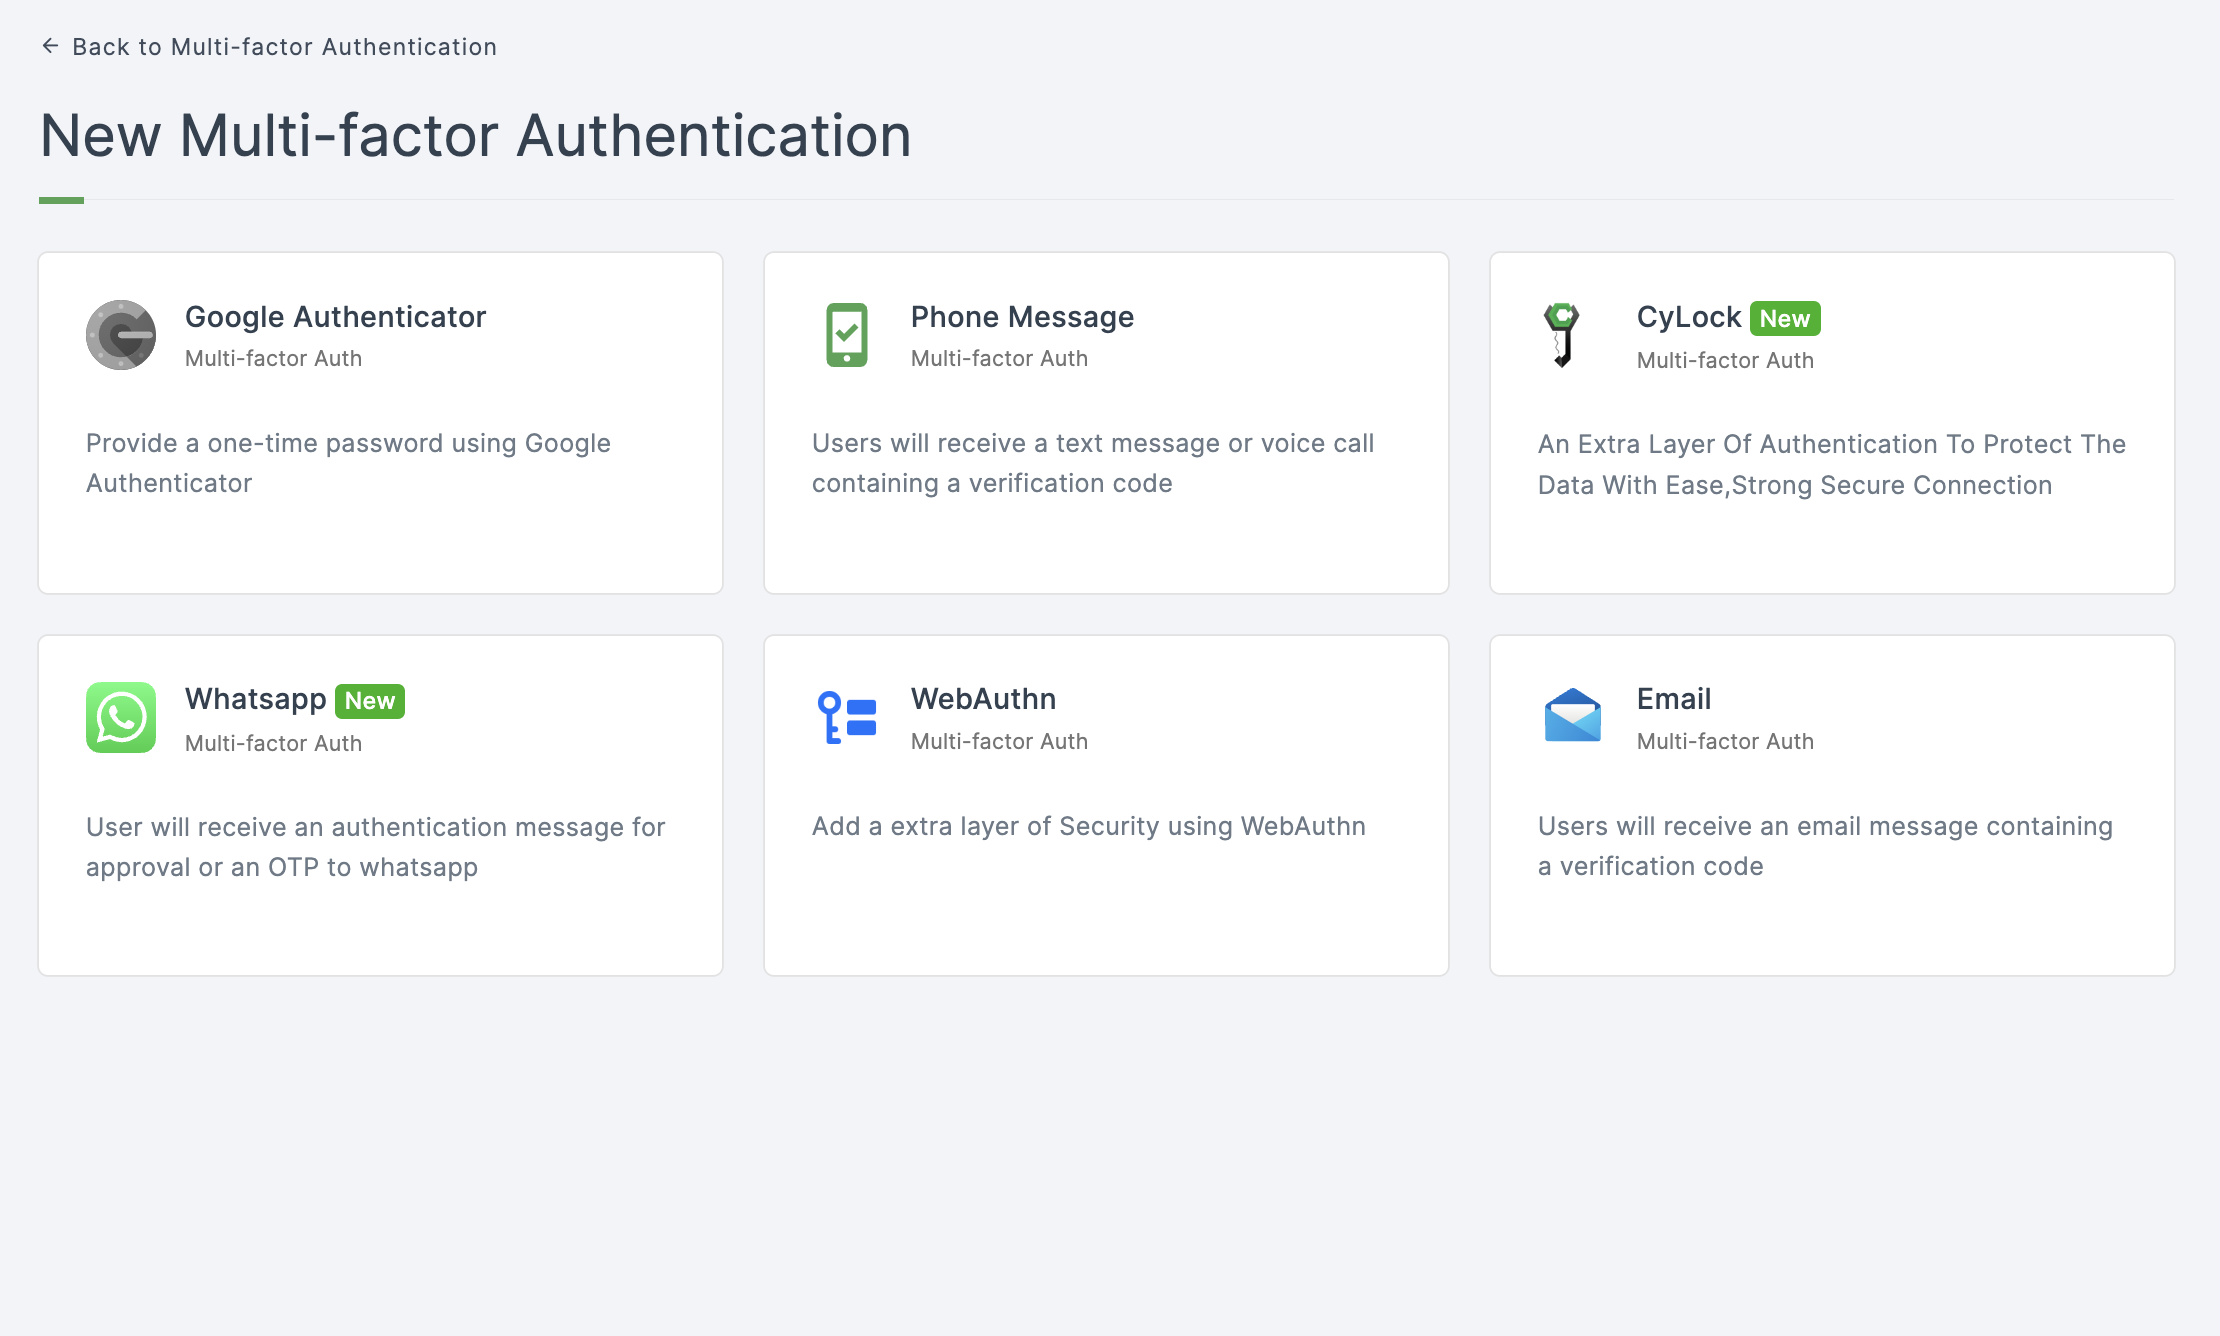Click the CyLock key icon
This screenshot has width=2220, height=1336.
click(1562, 335)
